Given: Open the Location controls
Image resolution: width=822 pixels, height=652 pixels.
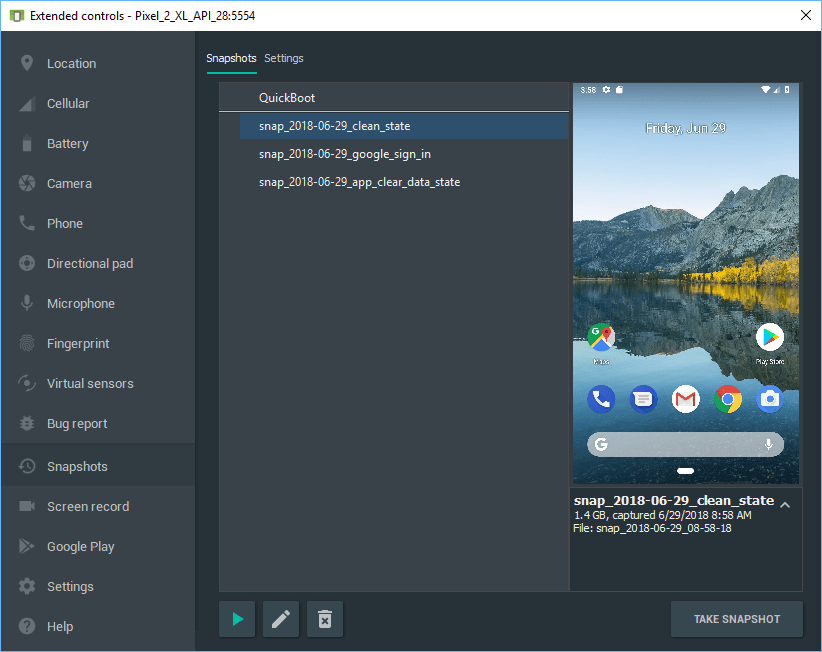Looking at the screenshot, I should 75,63.
